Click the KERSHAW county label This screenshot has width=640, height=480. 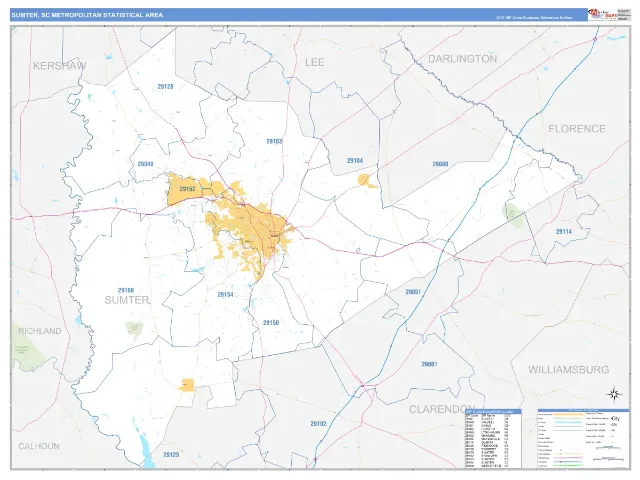(60, 65)
